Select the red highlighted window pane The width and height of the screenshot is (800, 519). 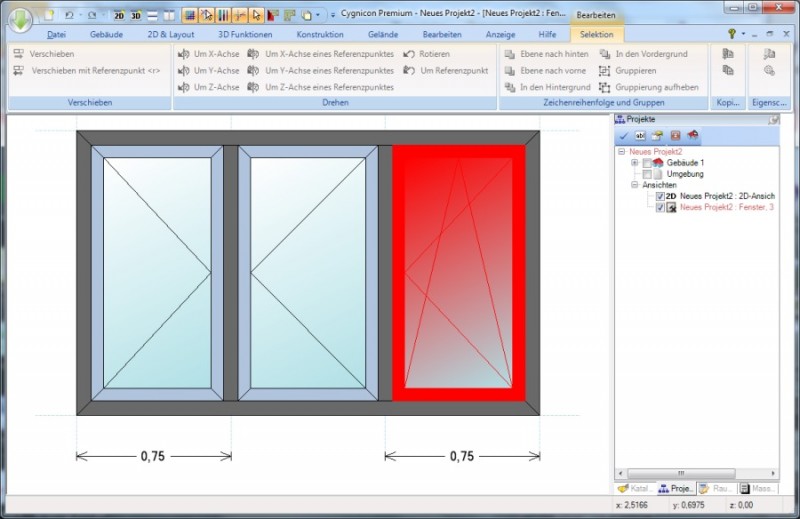click(x=458, y=272)
